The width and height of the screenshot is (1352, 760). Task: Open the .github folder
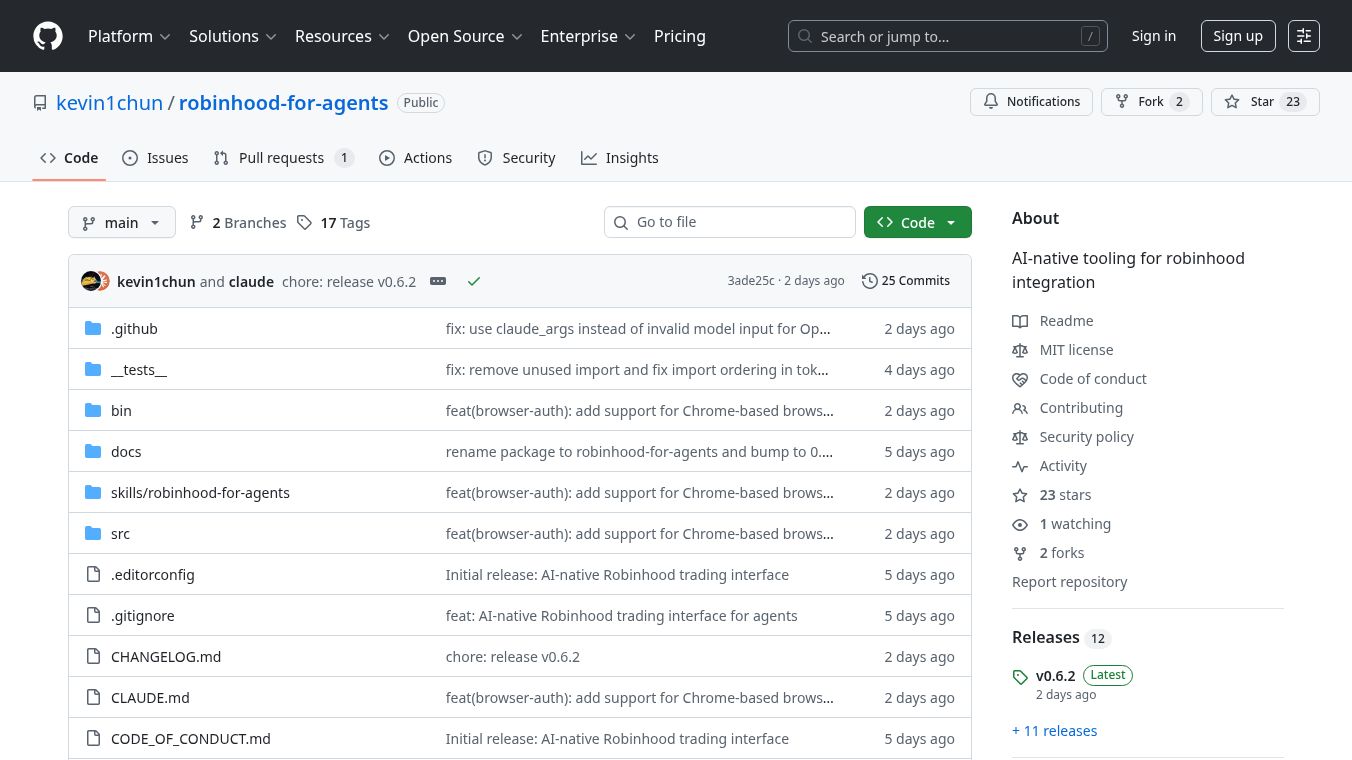click(134, 329)
